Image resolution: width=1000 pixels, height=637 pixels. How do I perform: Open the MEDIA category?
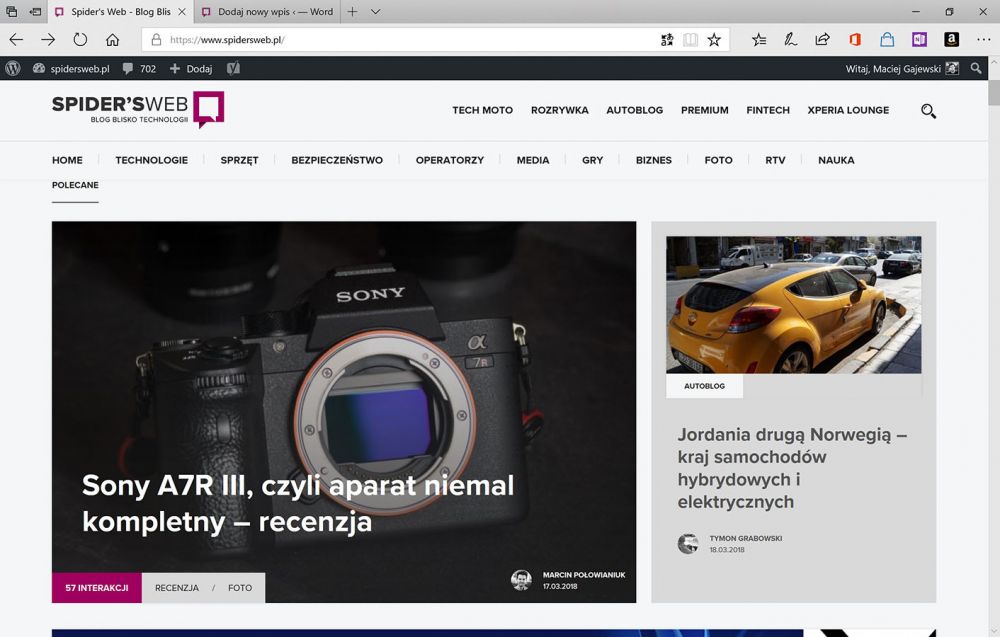[533, 160]
